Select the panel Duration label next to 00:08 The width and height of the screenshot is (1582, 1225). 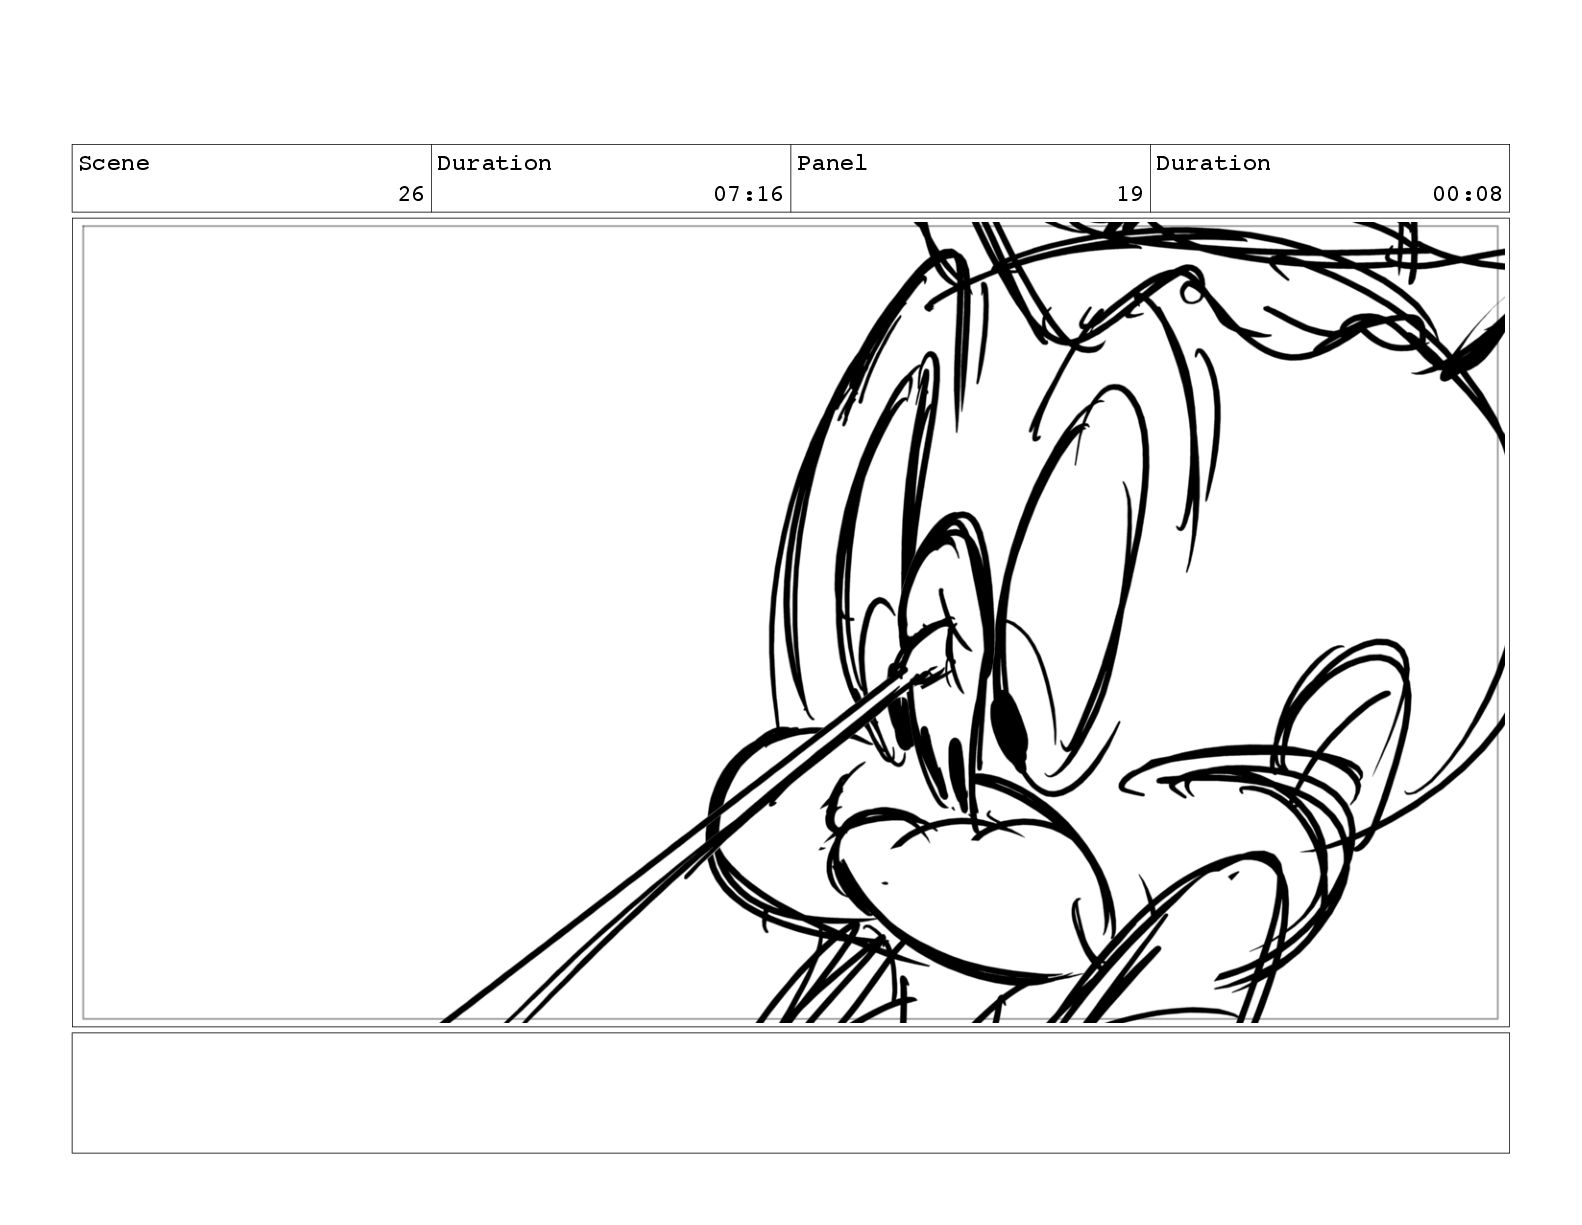1213,163
